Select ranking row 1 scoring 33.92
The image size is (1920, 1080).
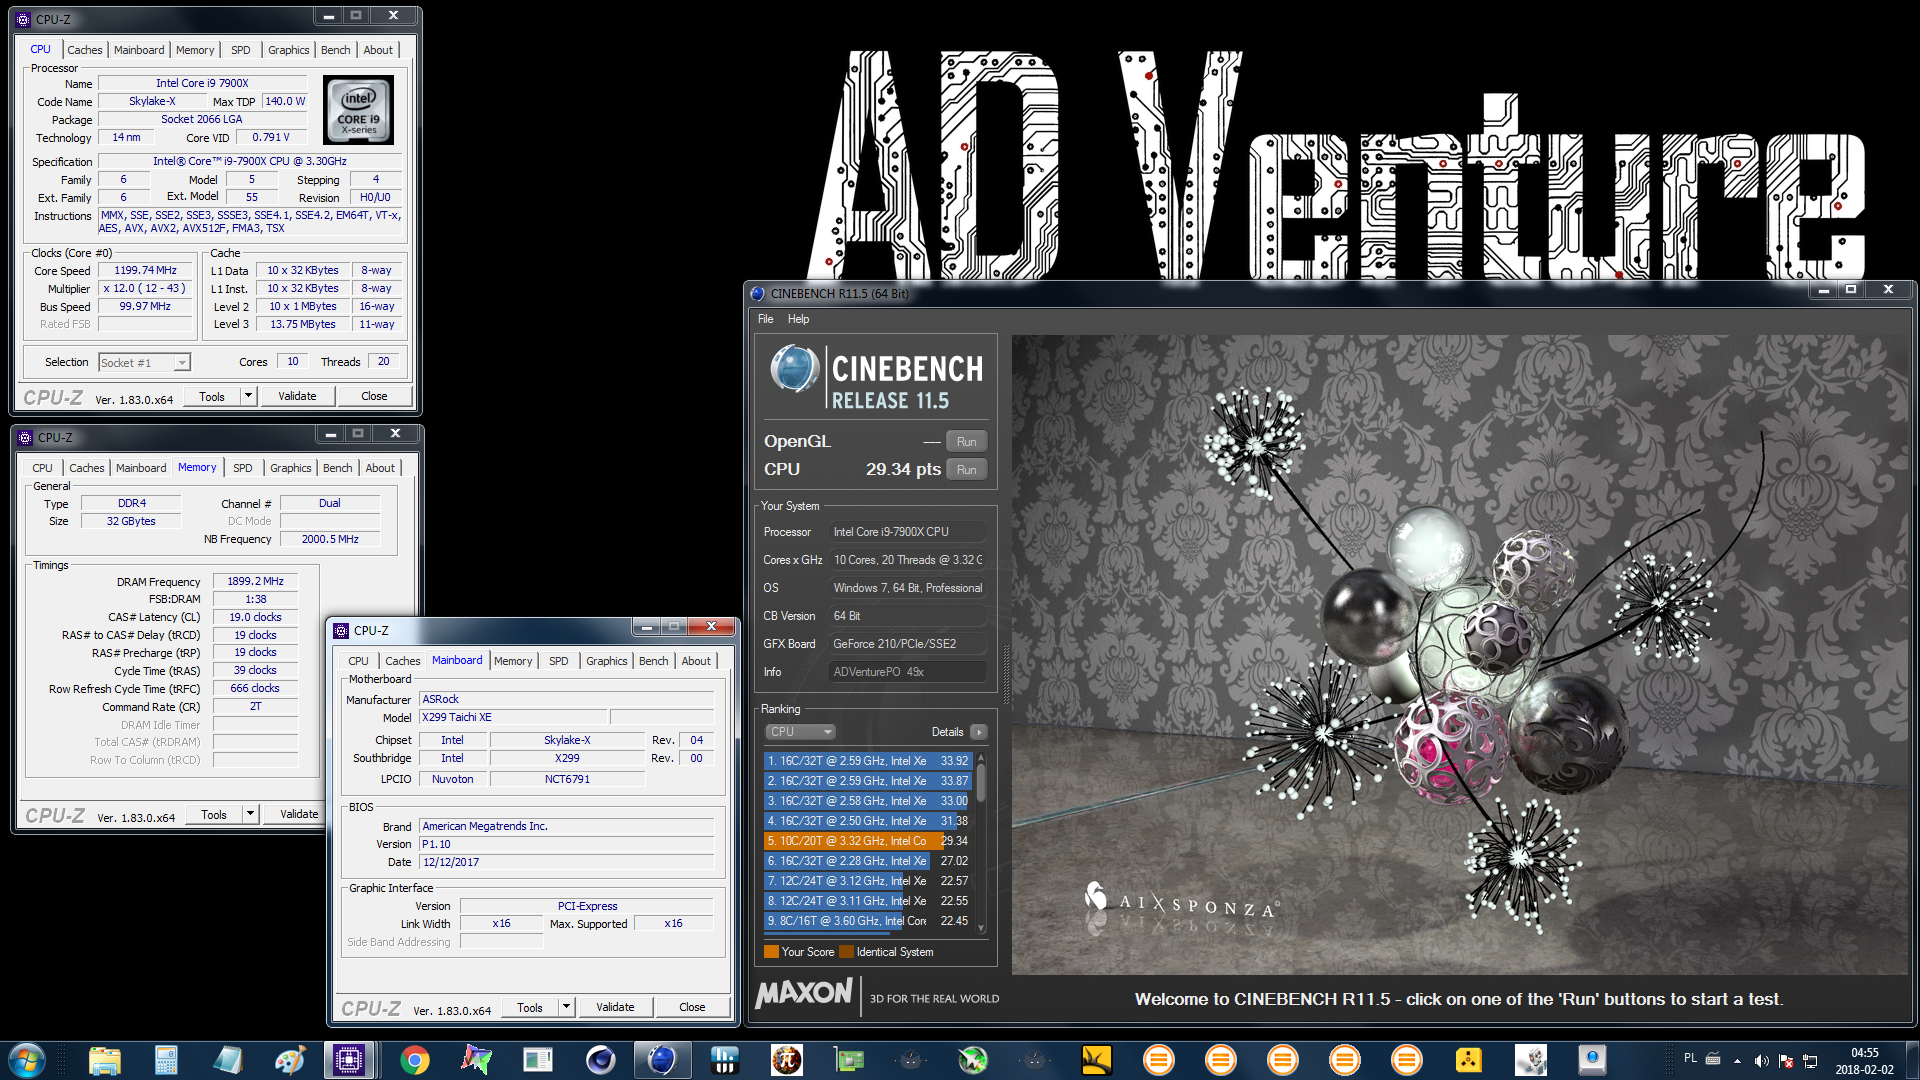pos(866,761)
